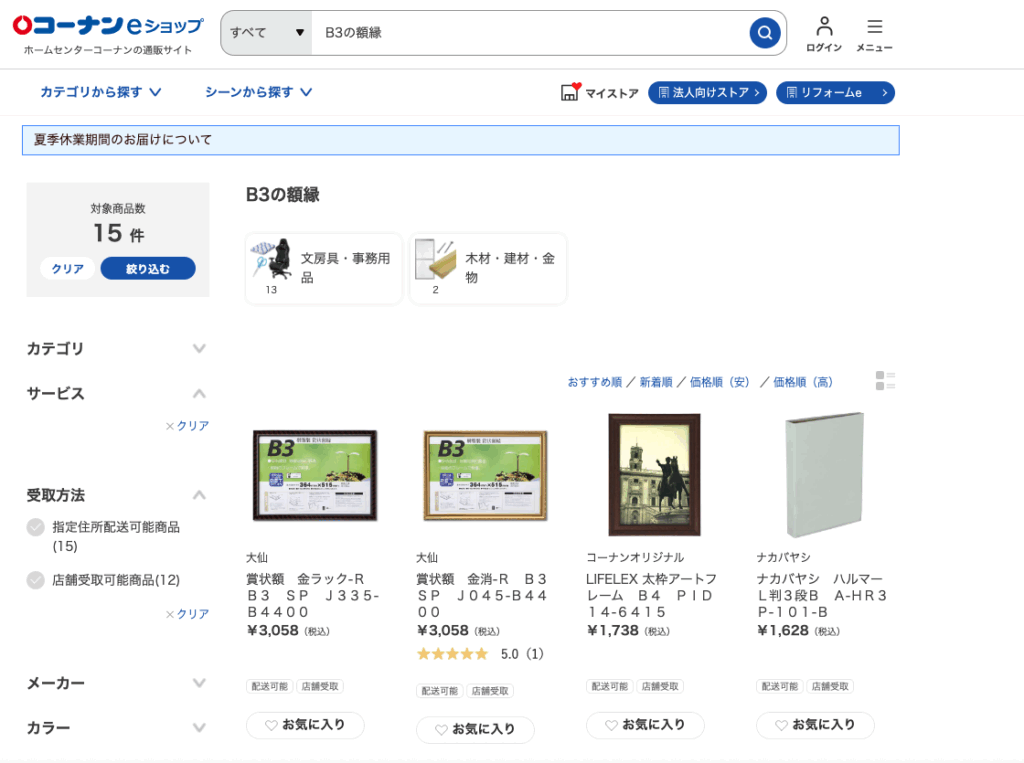Collapse the サービス filter section
Image resolution: width=1024 pixels, height=763 pixels.
coord(199,394)
